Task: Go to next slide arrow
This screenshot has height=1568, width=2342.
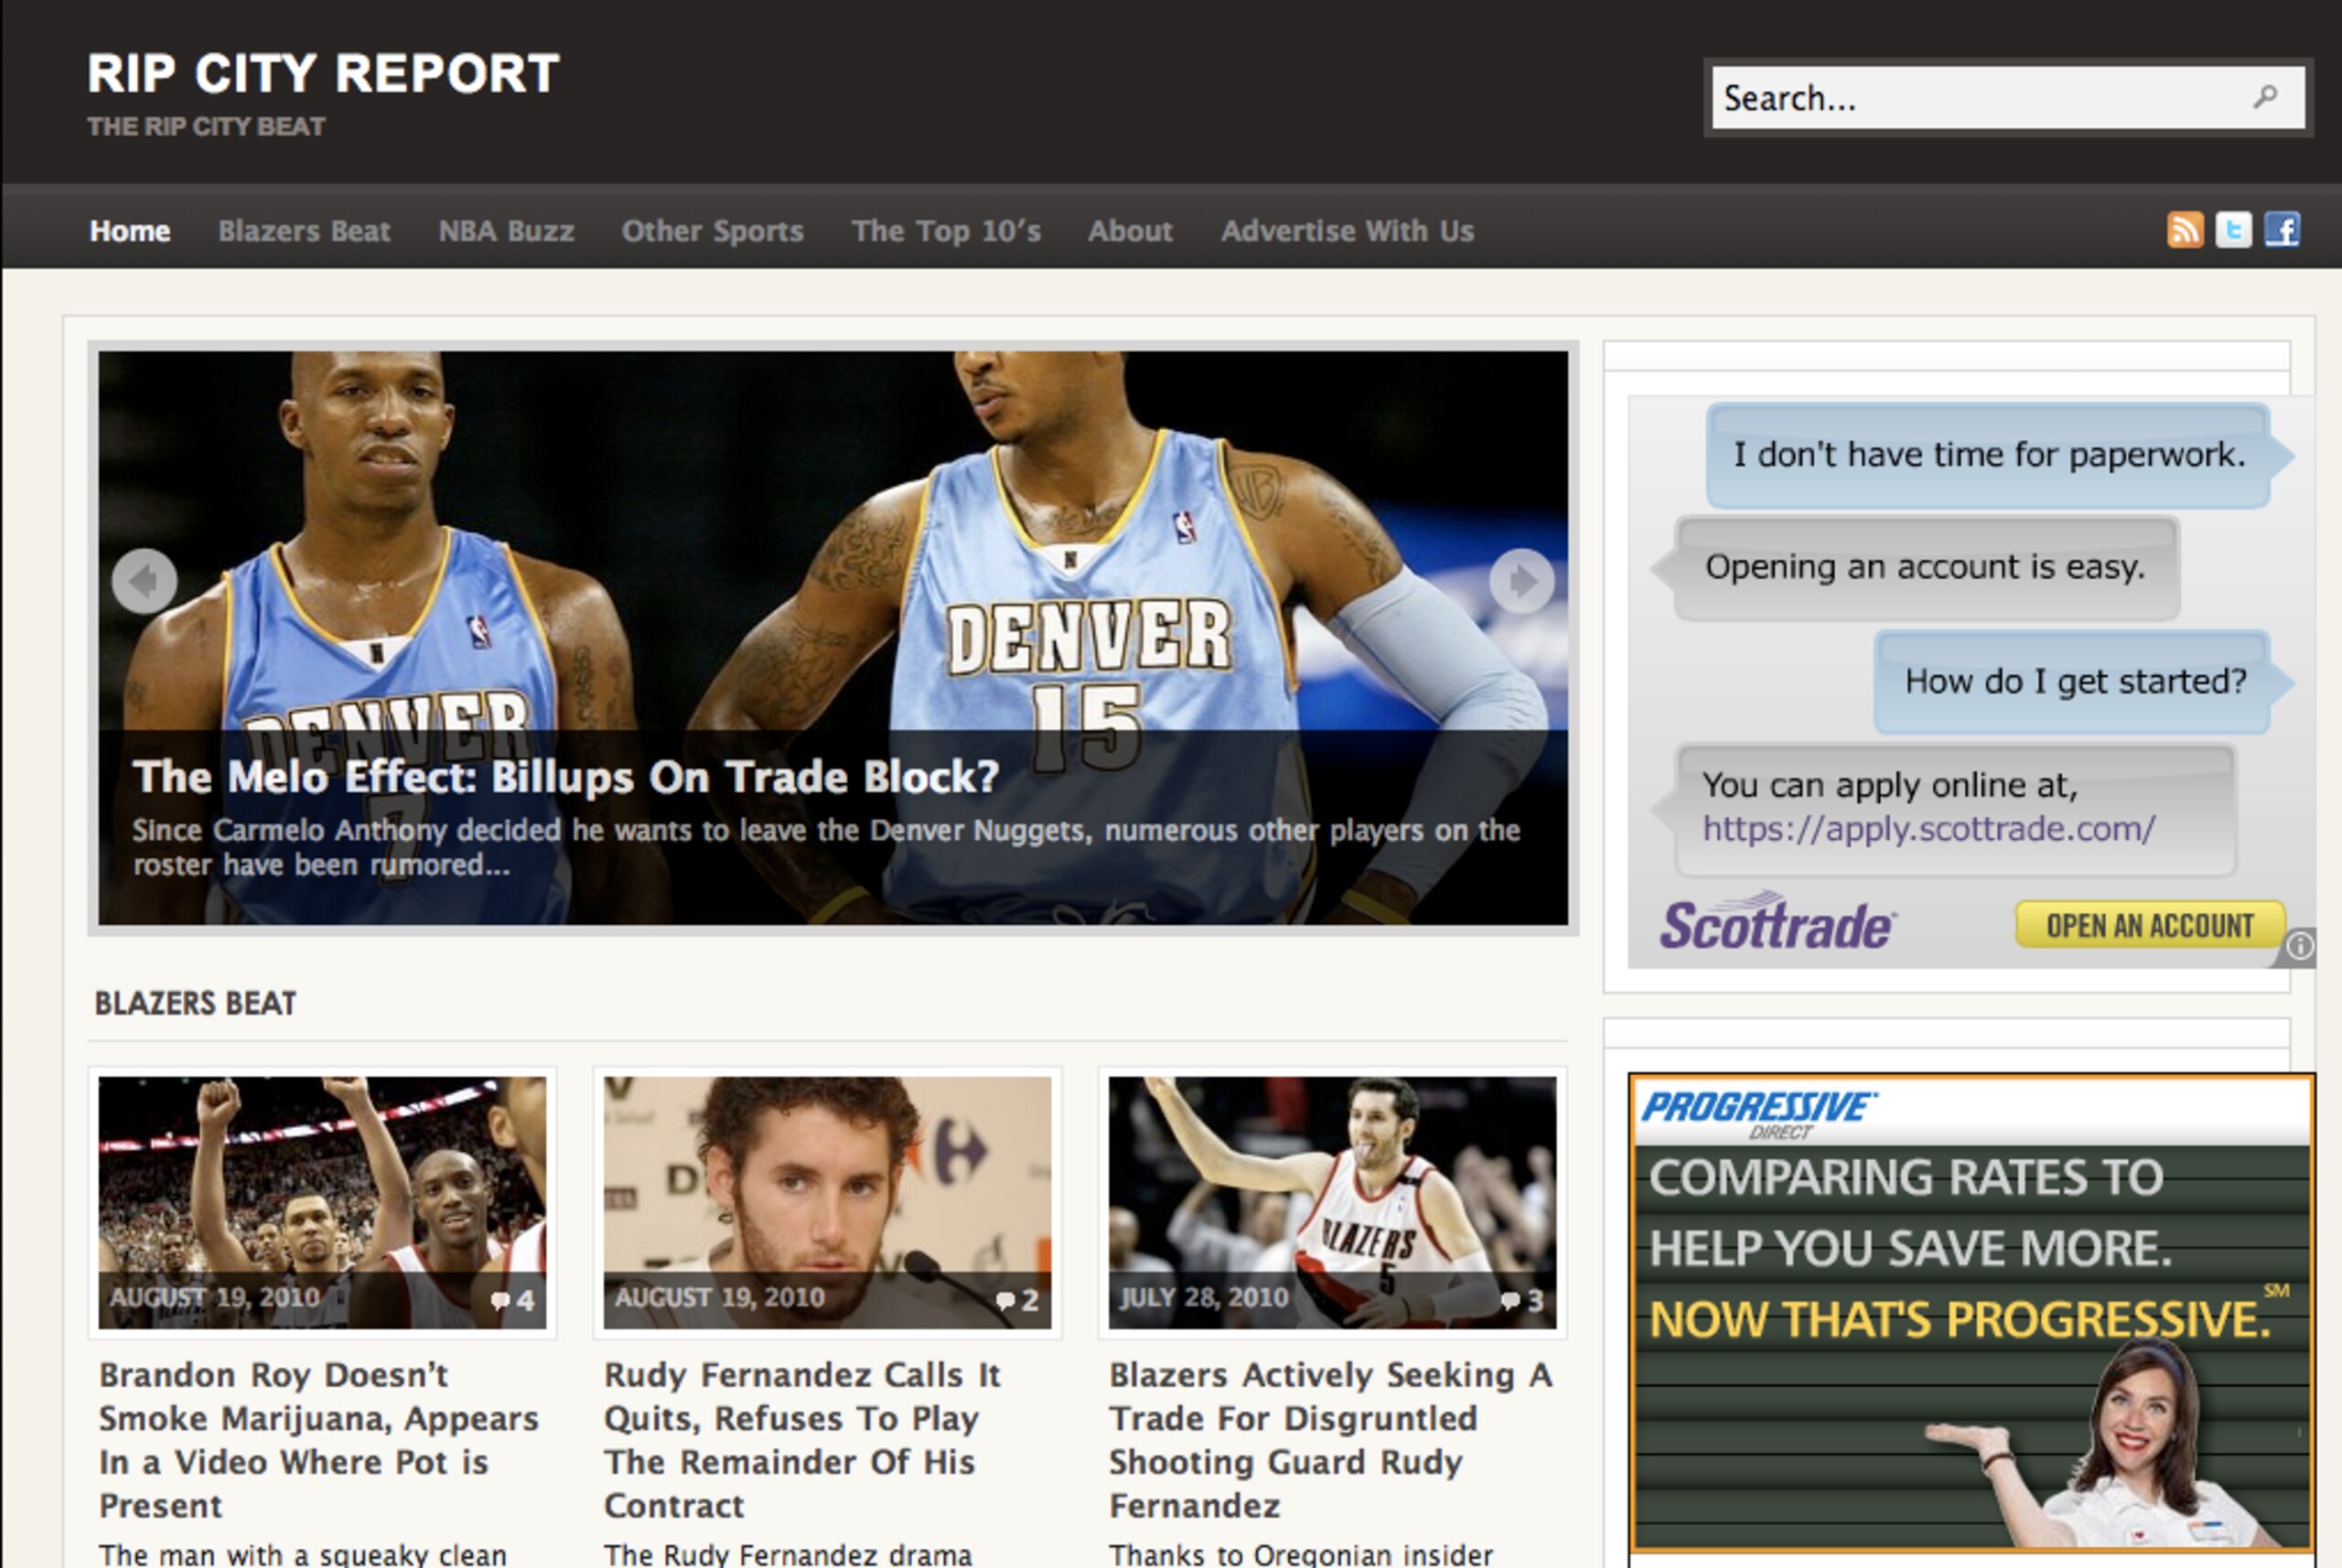Action: click(1521, 581)
